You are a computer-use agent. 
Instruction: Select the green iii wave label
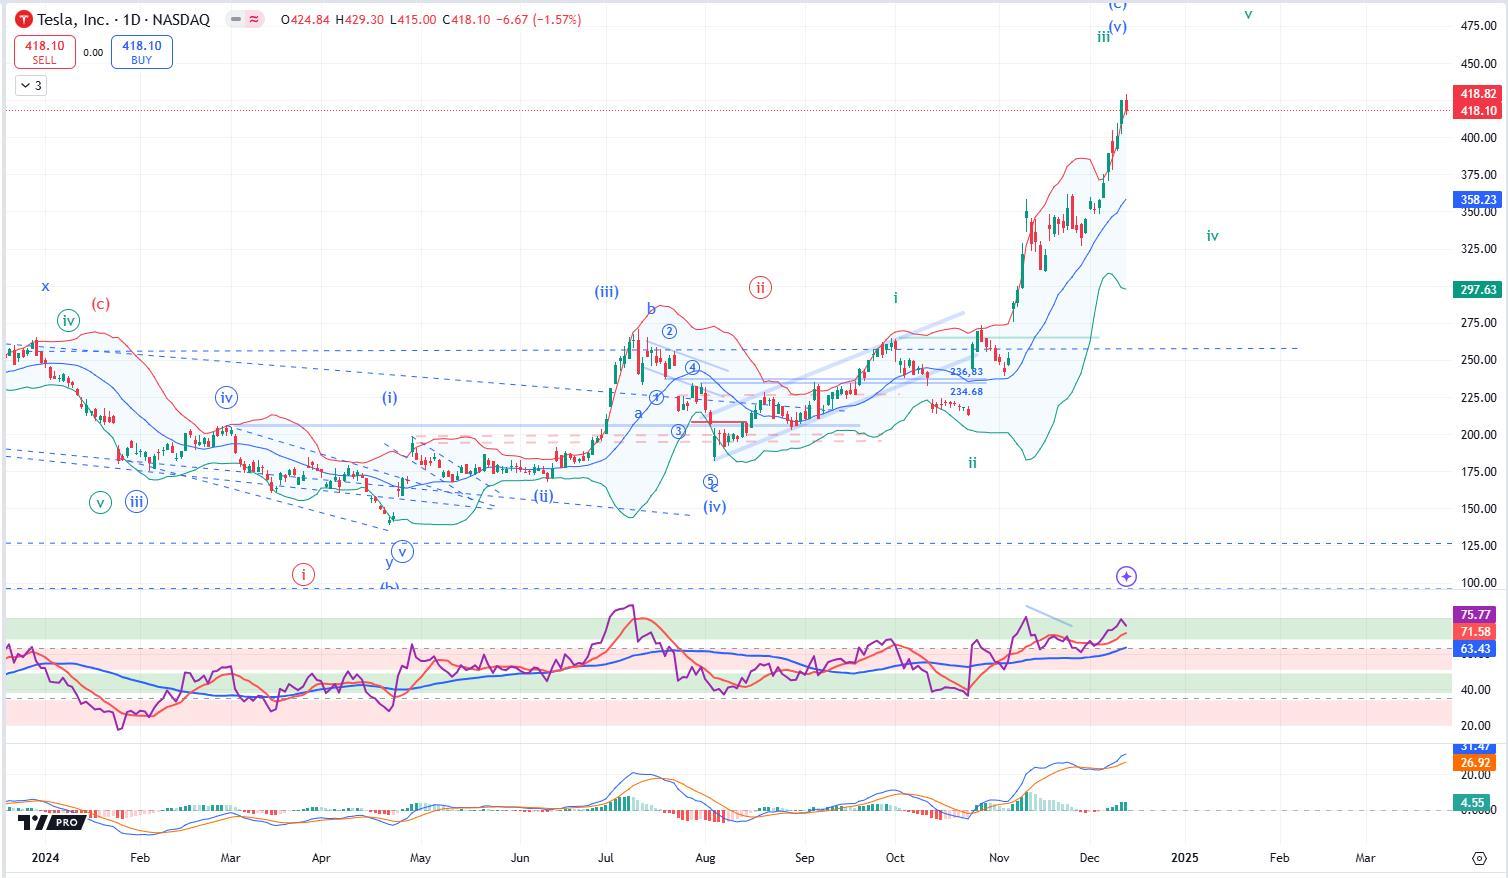[x=1103, y=37]
